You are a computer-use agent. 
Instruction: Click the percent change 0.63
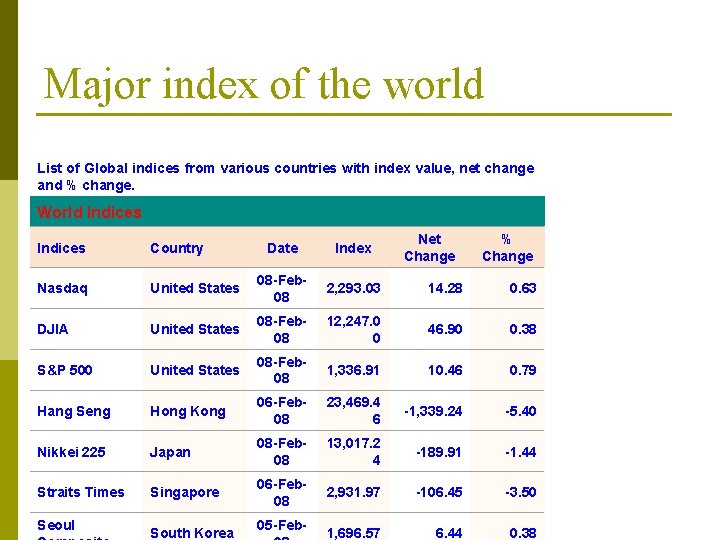[523, 288]
